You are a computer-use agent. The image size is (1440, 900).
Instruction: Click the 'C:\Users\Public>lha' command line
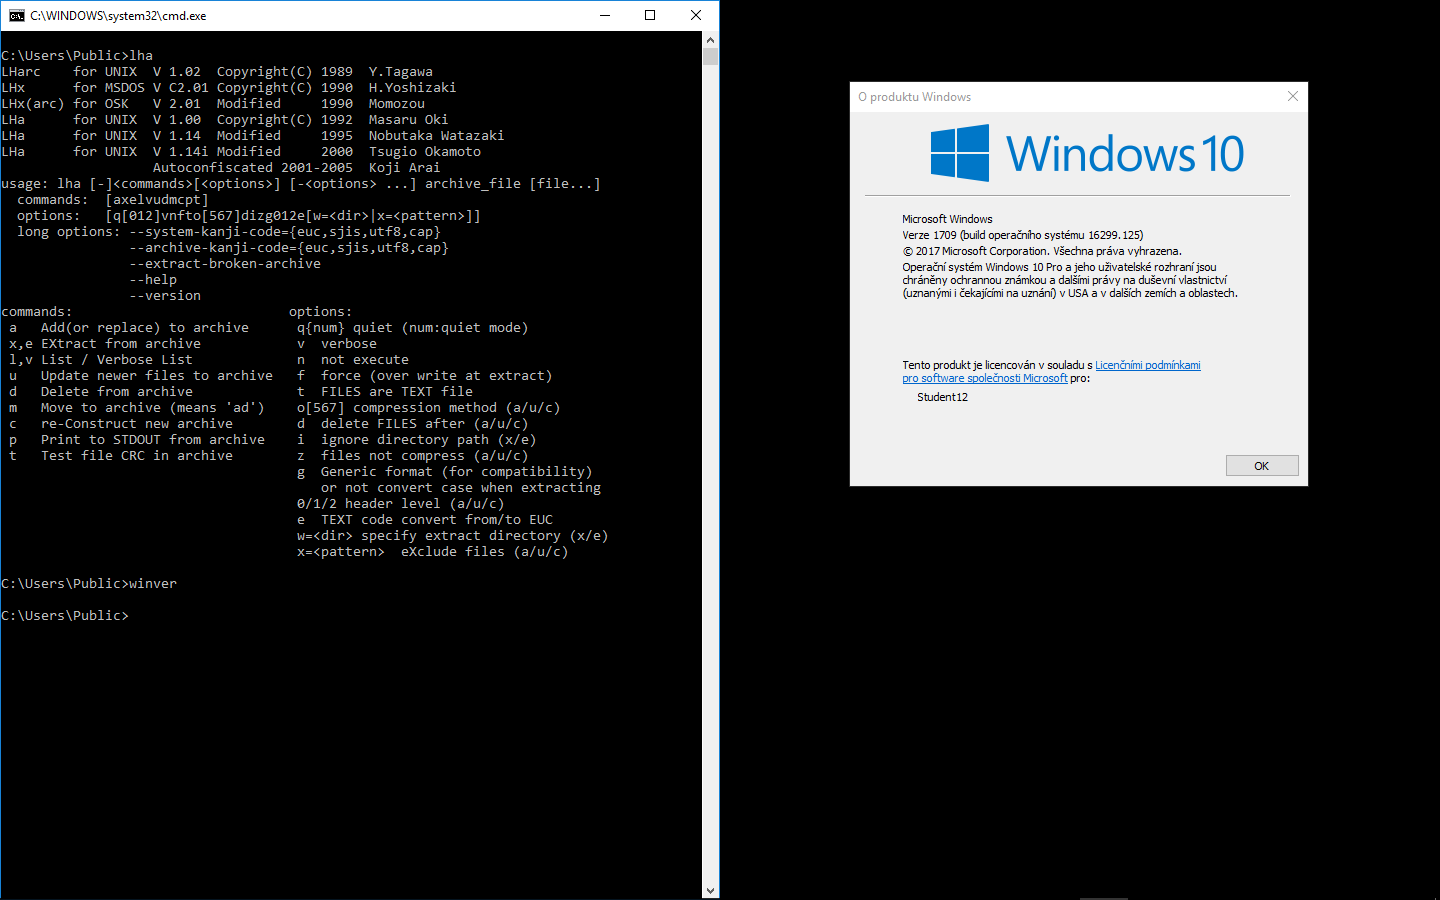coord(77,56)
